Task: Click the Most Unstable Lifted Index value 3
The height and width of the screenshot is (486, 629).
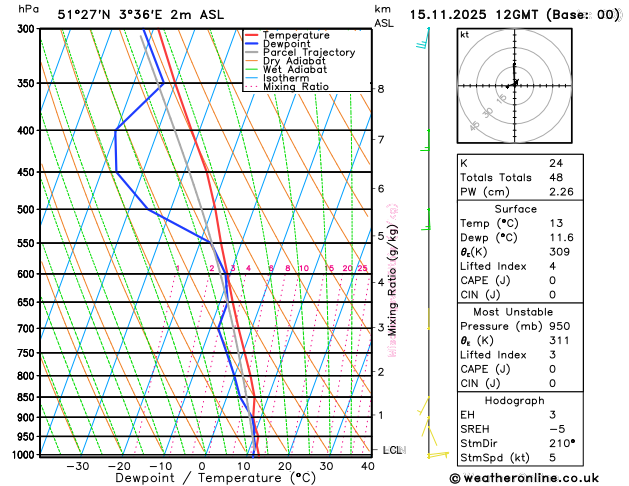Action: (x=553, y=355)
